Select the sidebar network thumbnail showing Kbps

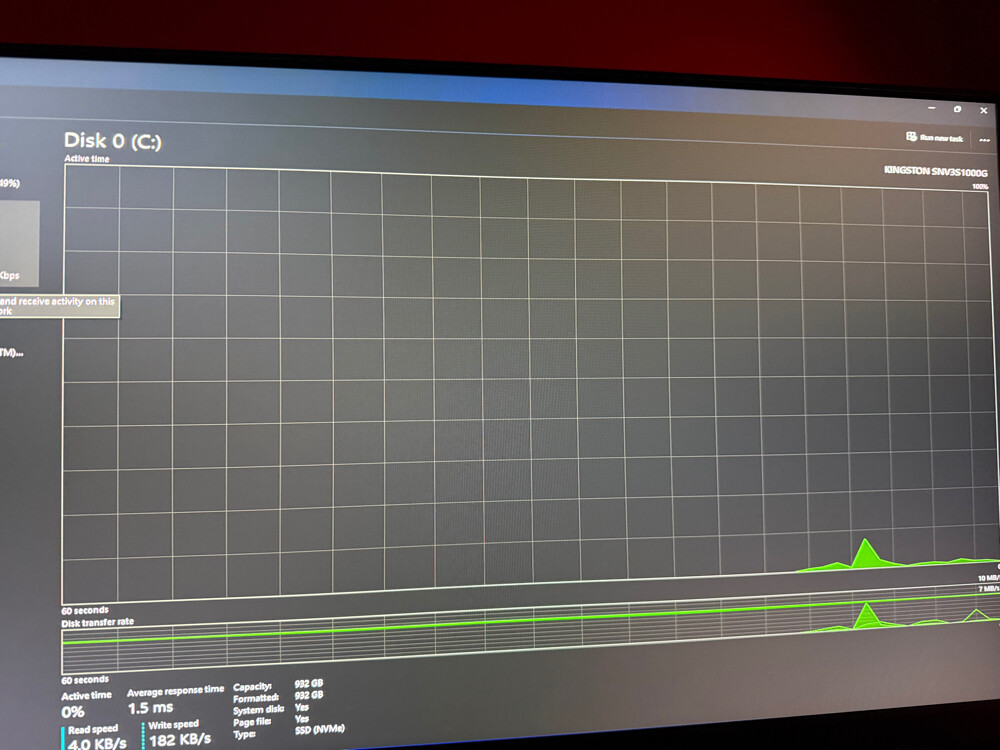point(19,243)
